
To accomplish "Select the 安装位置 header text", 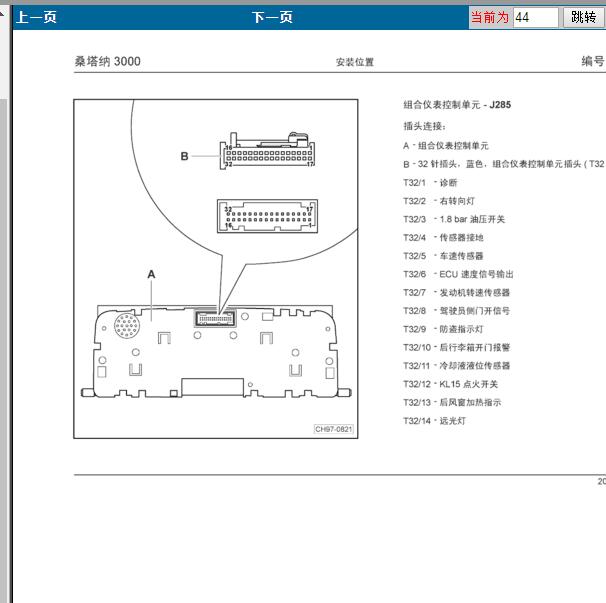I will tap(354, 62).
